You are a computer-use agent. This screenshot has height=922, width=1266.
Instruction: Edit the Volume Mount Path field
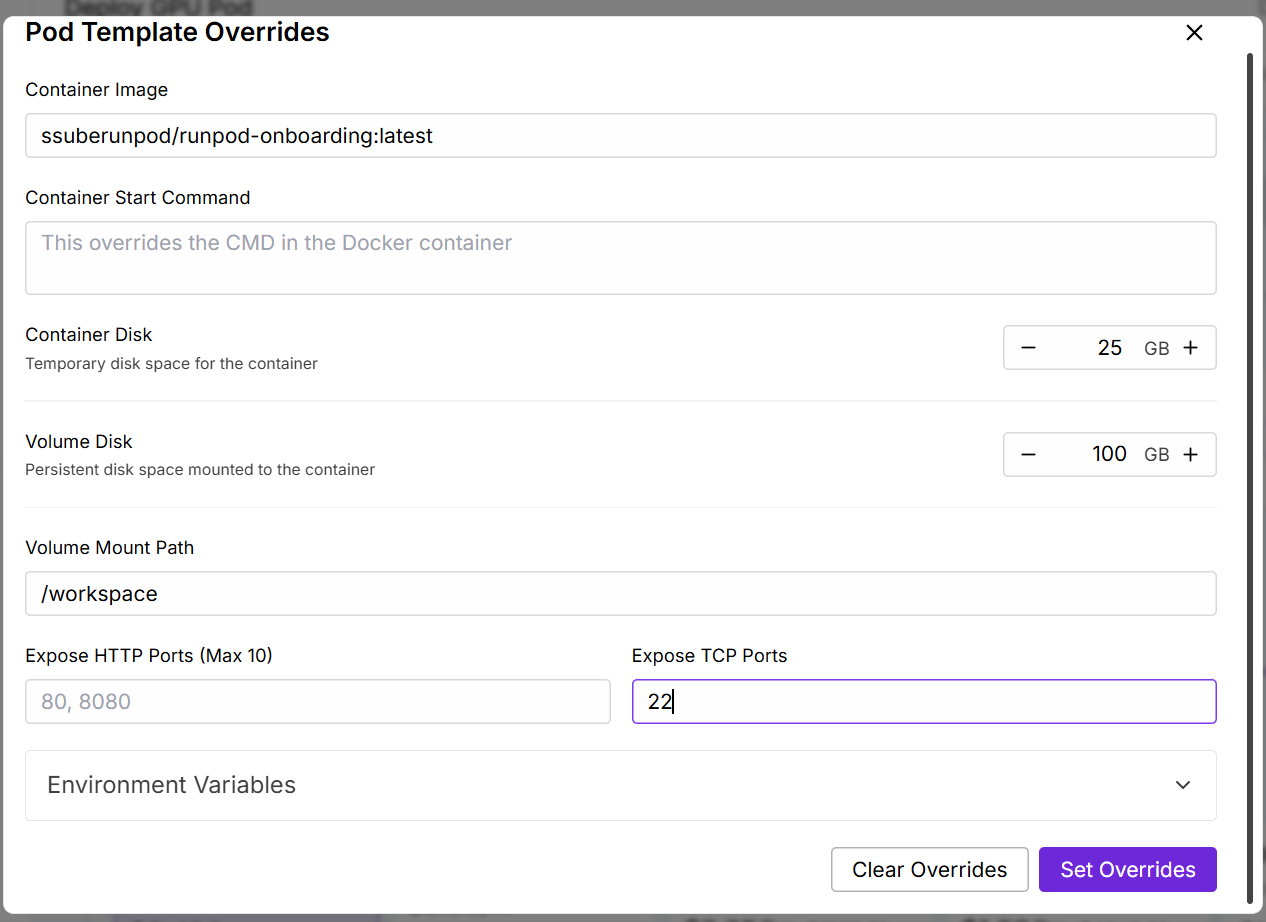coord(620,594)
